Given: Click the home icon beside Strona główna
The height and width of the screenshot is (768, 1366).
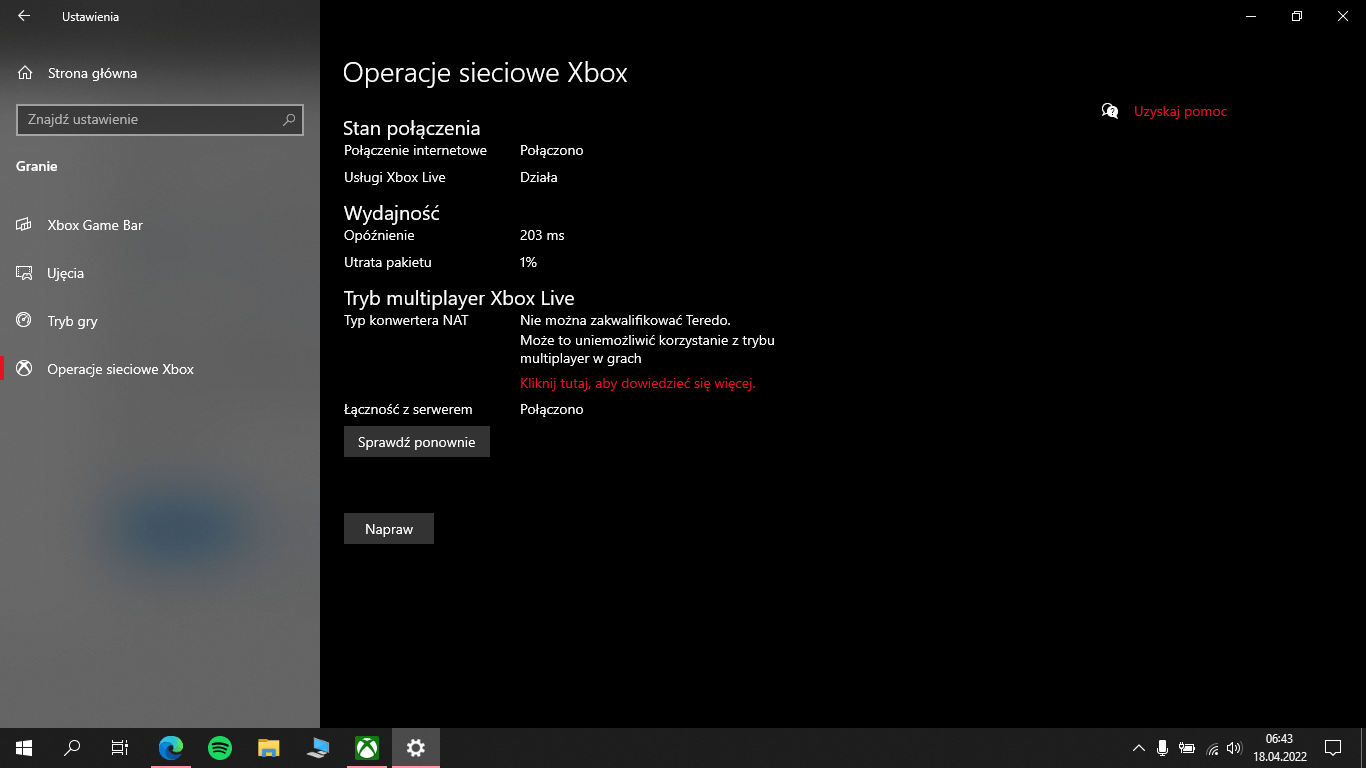Looking at the screenshot, I should (x=24, y=73).
